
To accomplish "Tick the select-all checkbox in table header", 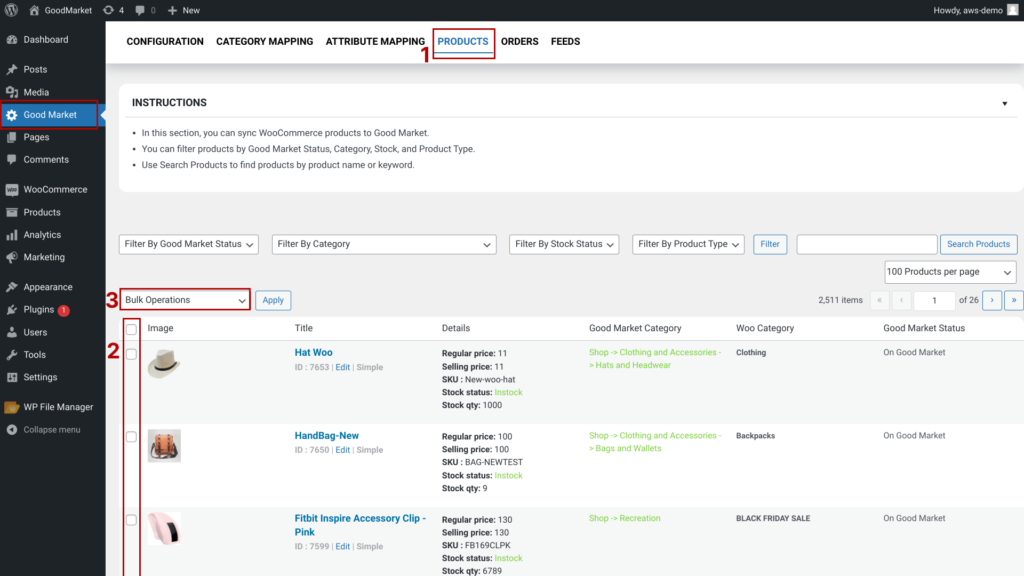I will [x=131, y=329].
